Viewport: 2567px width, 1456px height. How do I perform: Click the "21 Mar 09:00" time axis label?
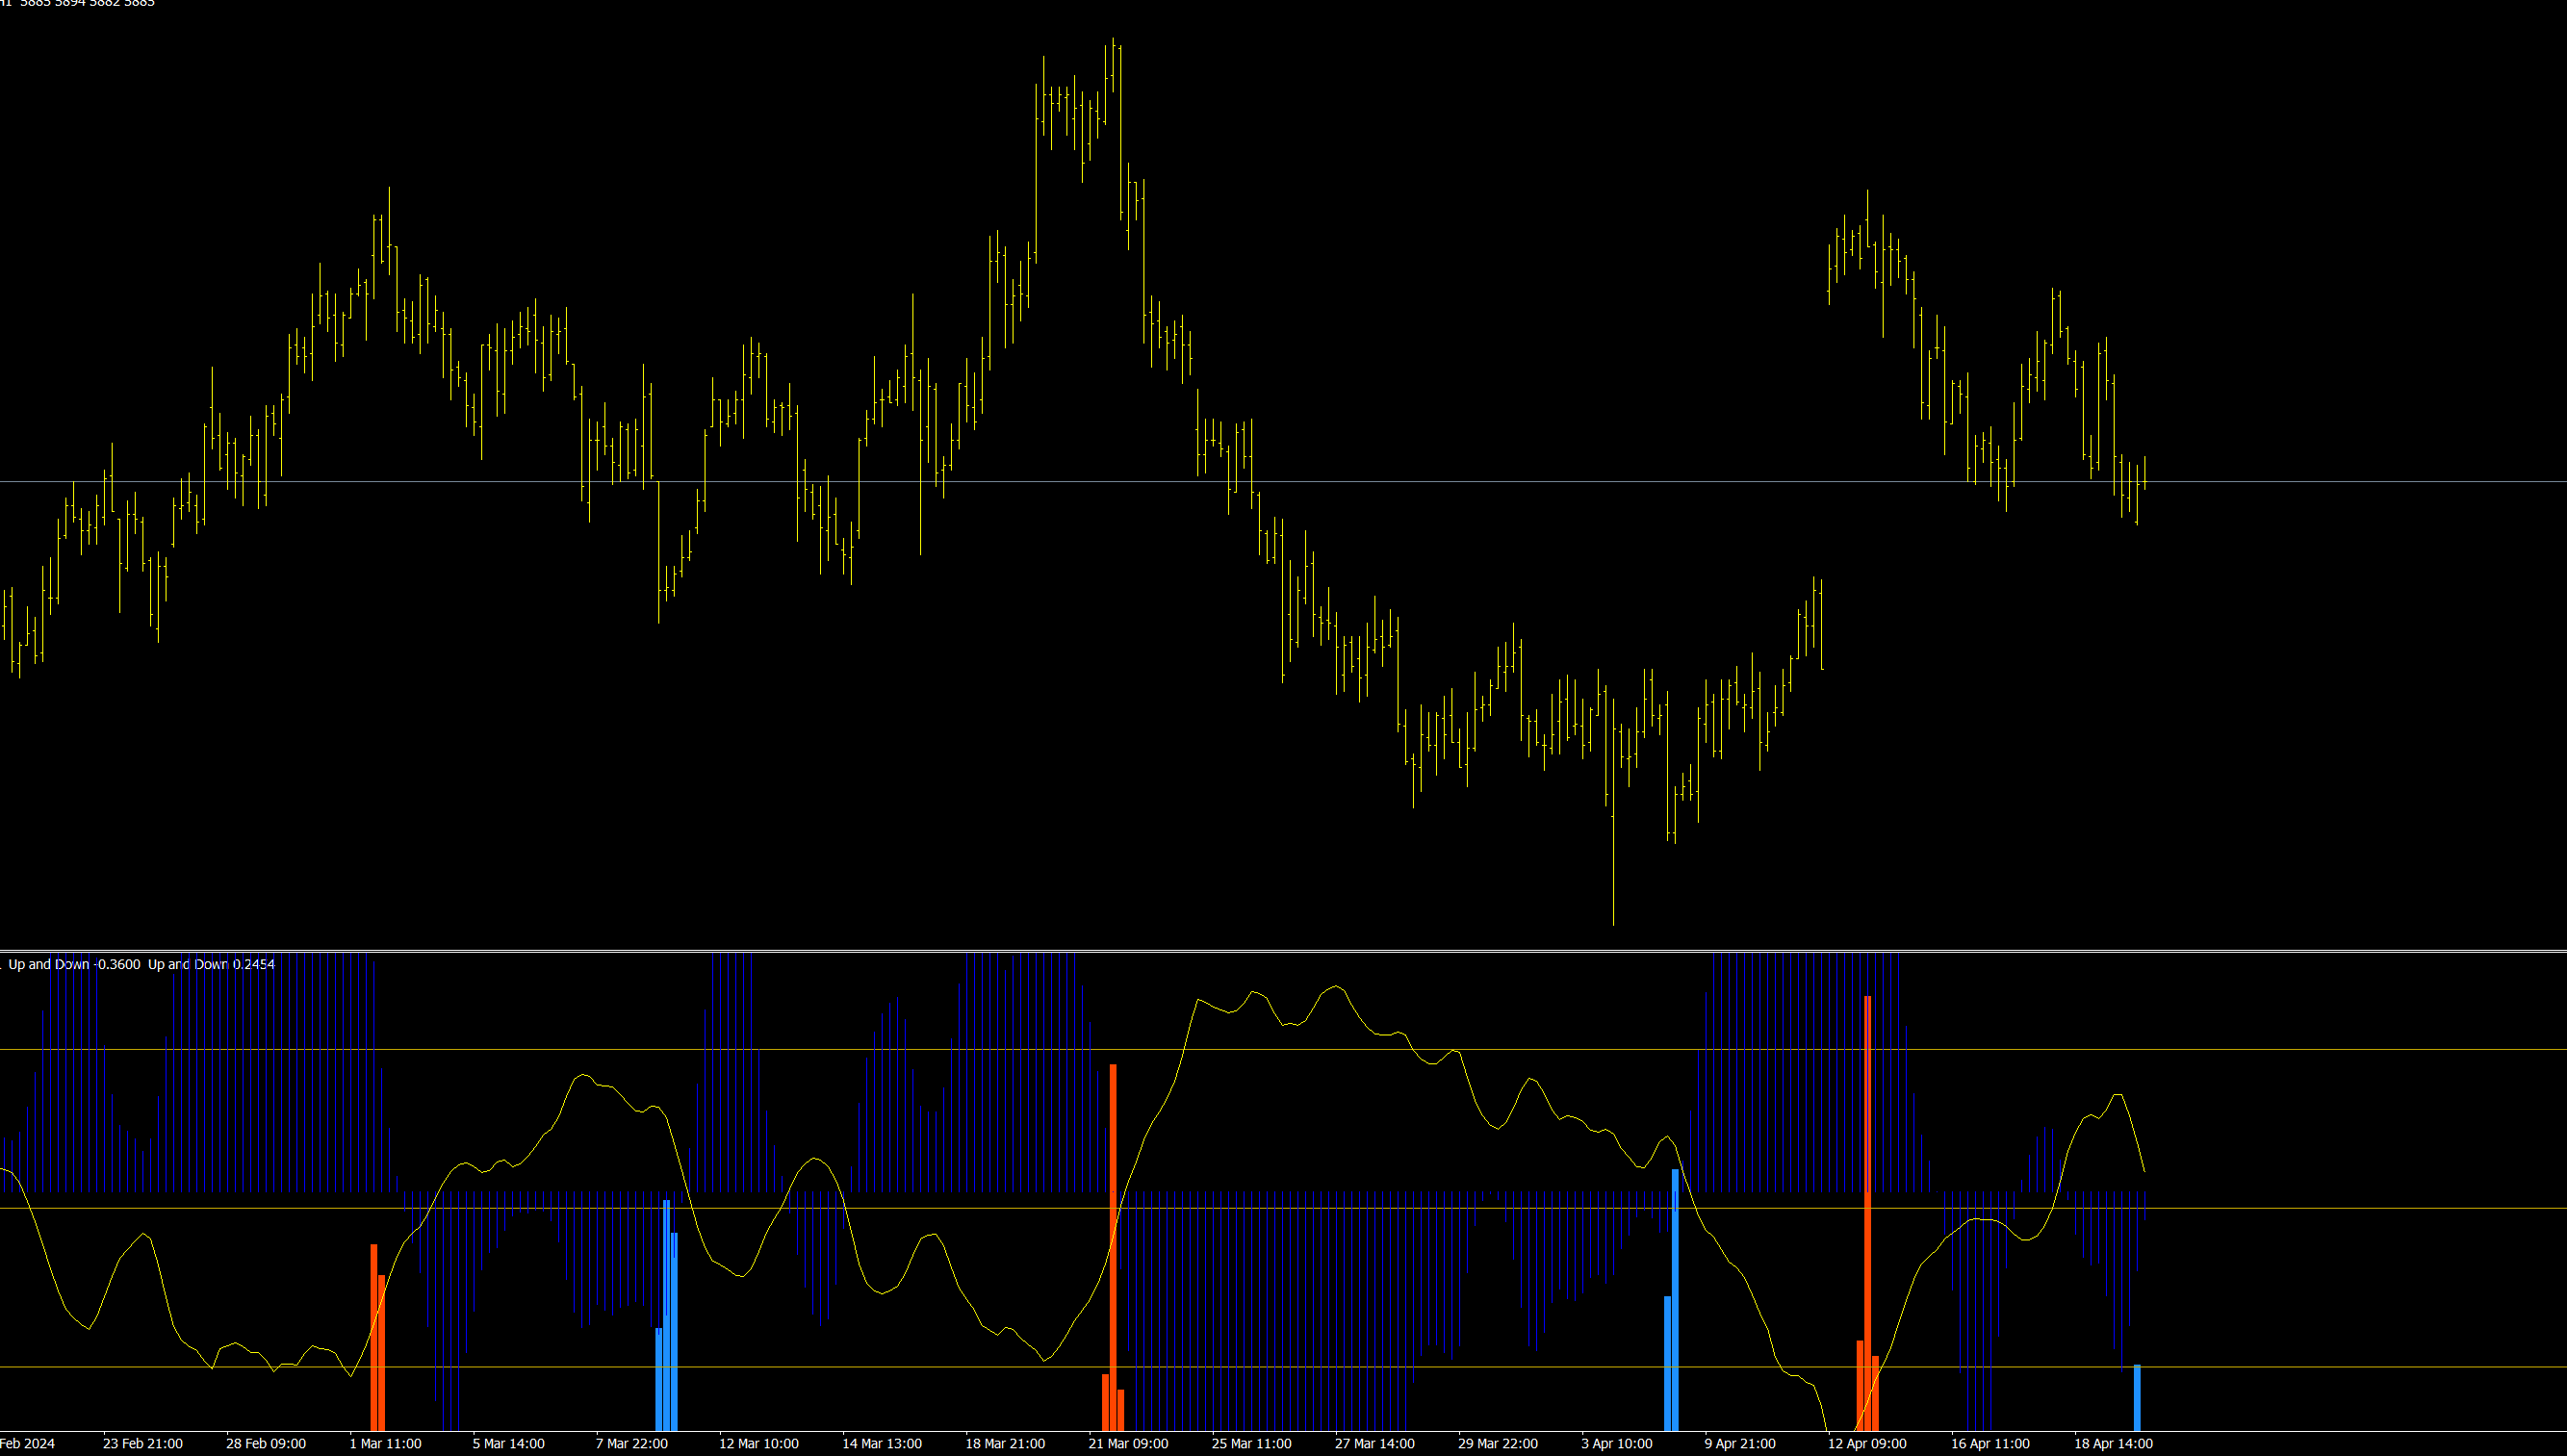(x=1128, y=1443)
